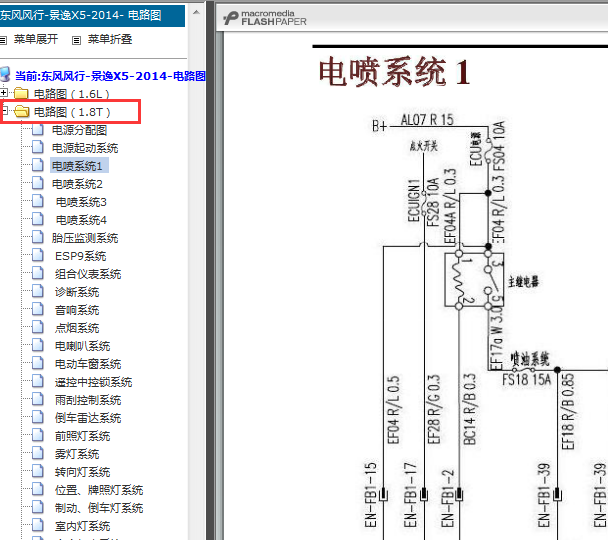Screen dimensions: 608x540
Task: Click the document icon beside 音响系统
Action: (x=38, y=309)
